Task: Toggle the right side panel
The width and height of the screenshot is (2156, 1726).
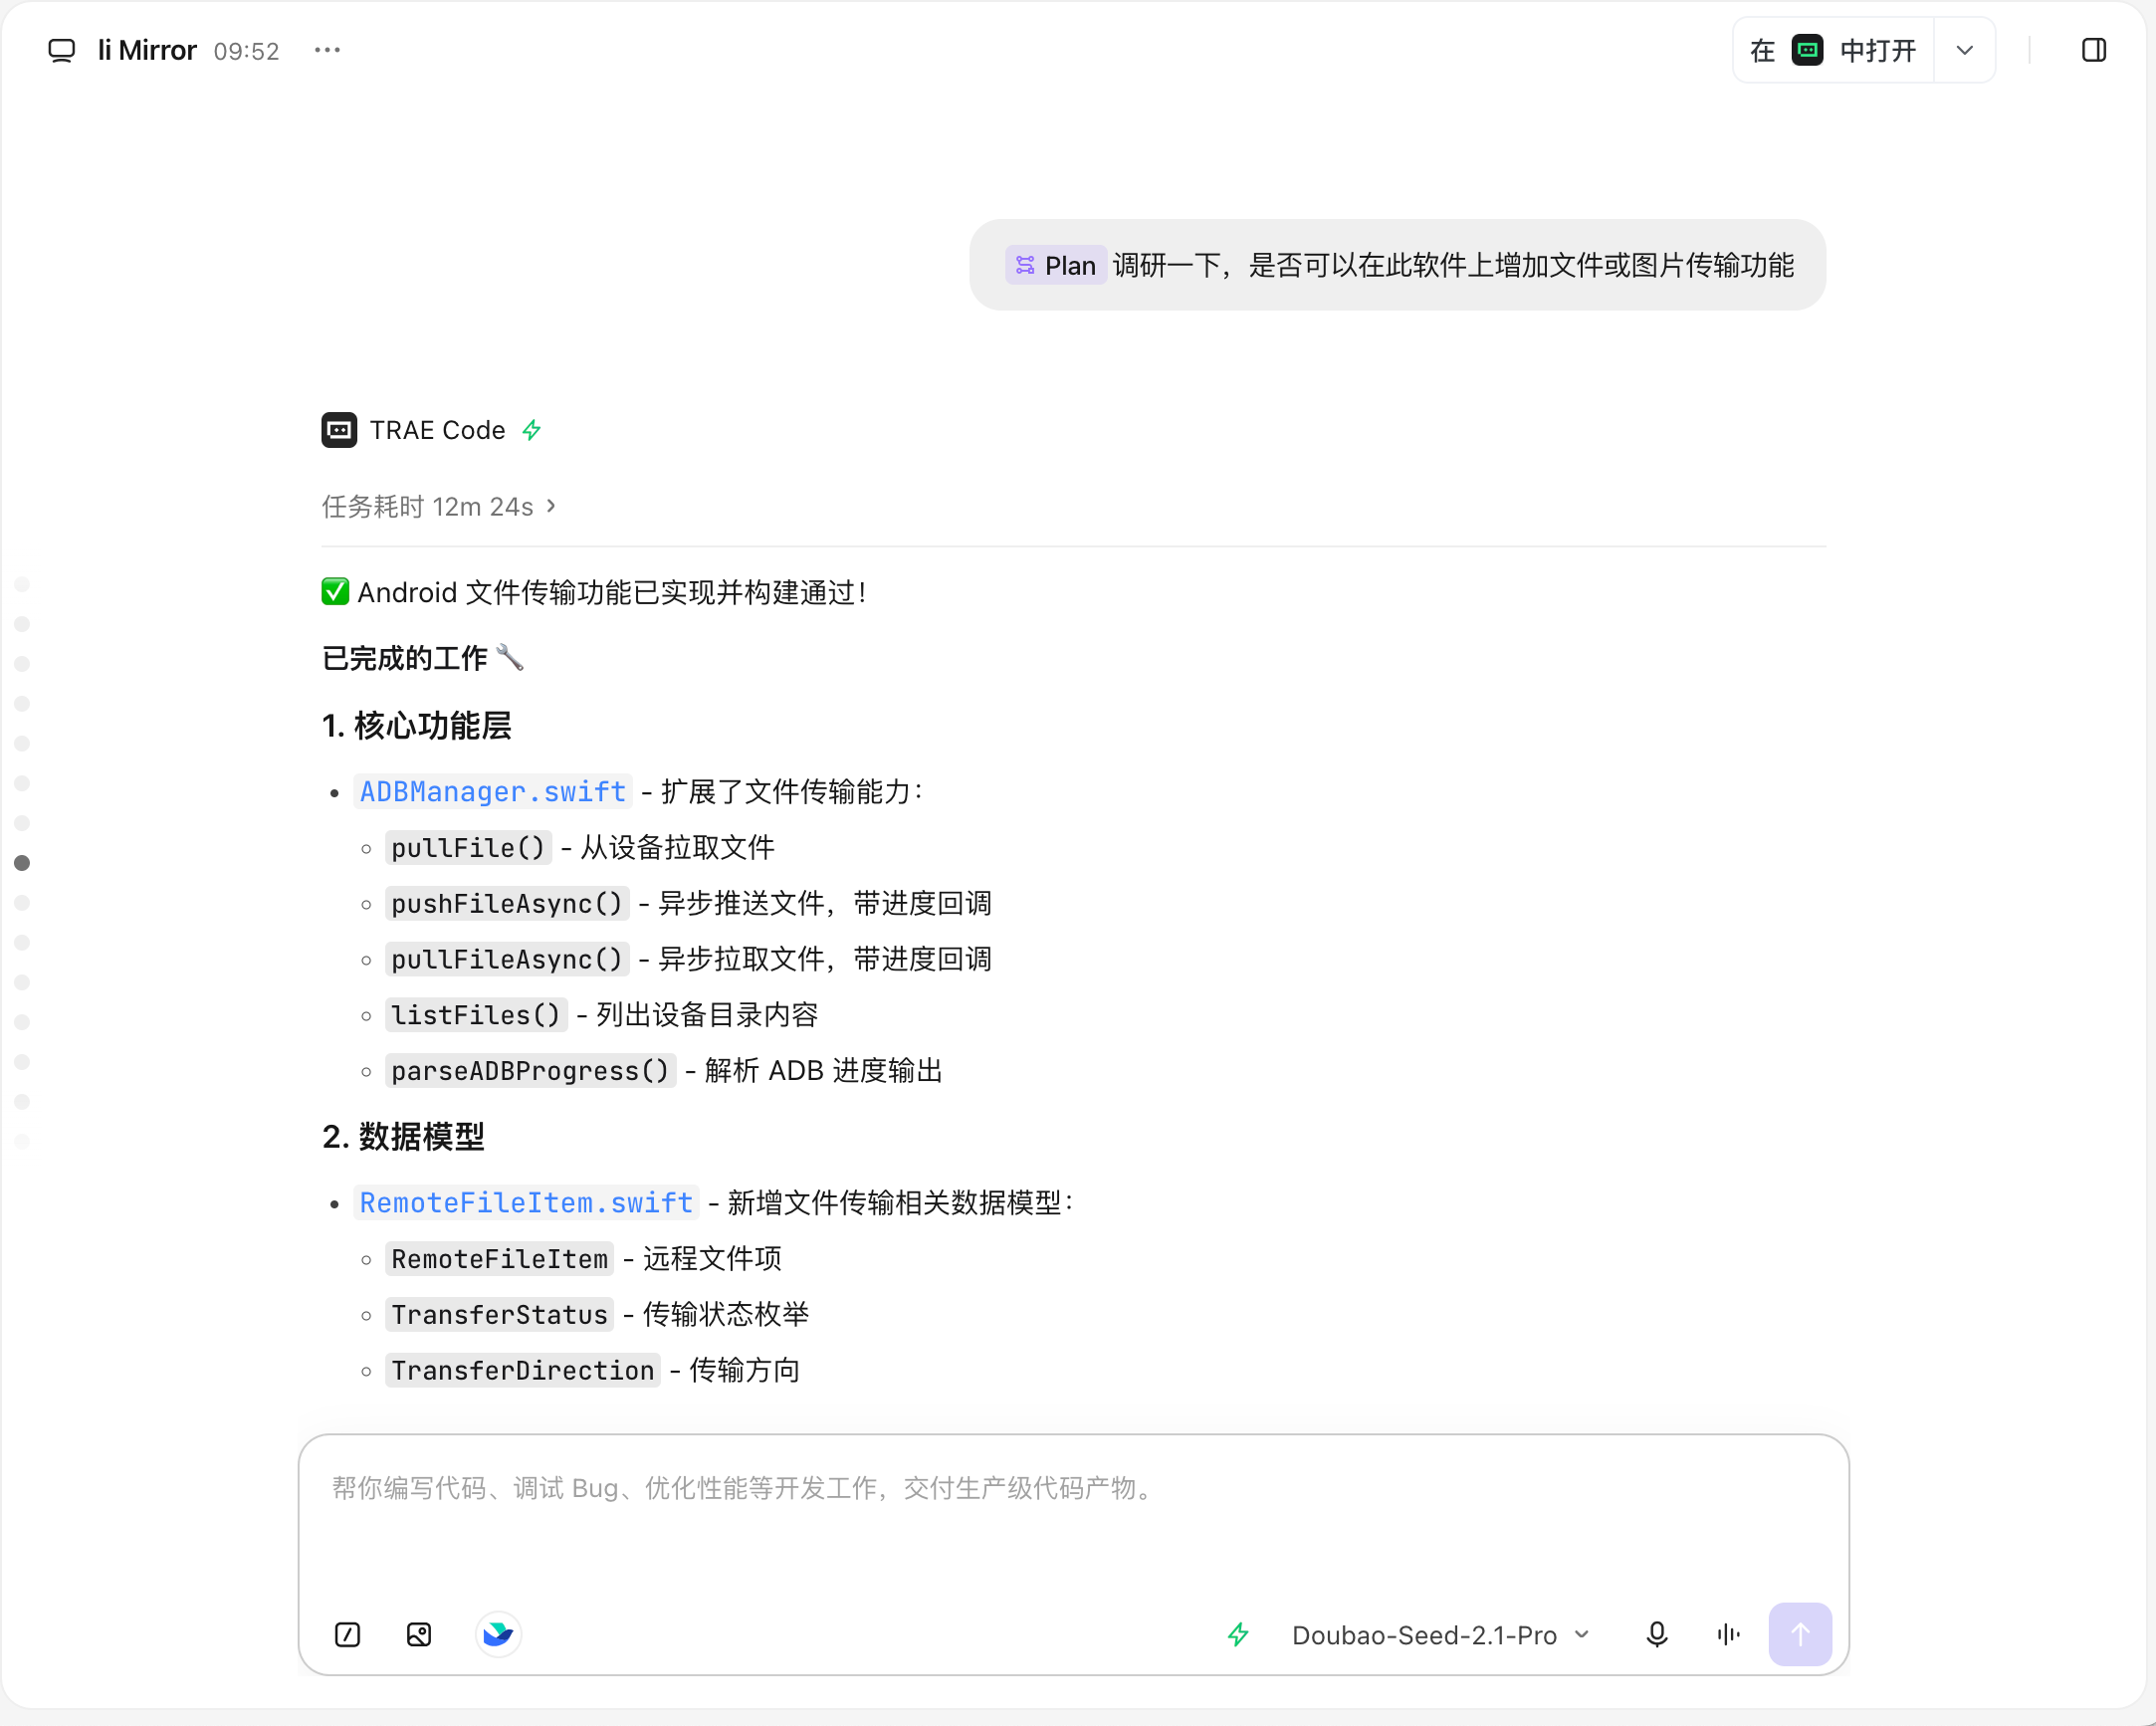Action: click(2094, 50)
